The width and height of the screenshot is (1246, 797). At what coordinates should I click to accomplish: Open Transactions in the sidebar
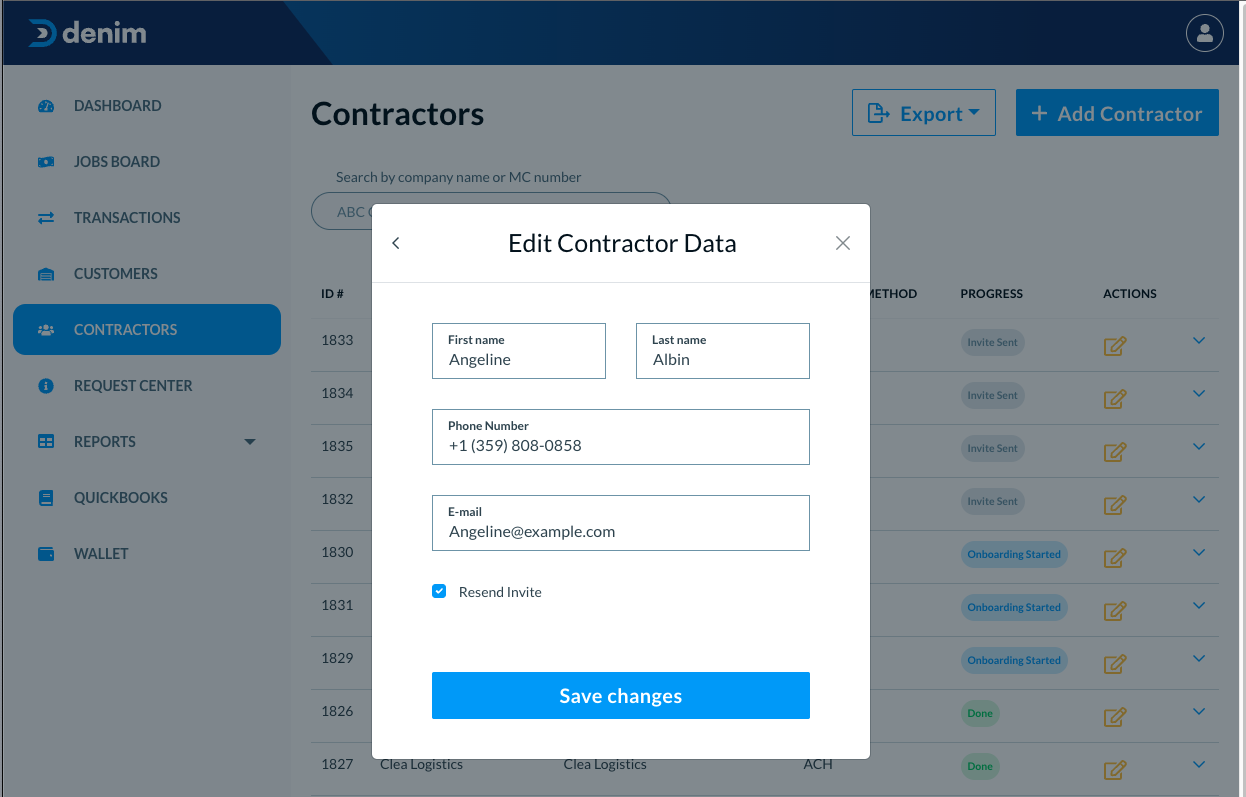(x=127, y=218)
